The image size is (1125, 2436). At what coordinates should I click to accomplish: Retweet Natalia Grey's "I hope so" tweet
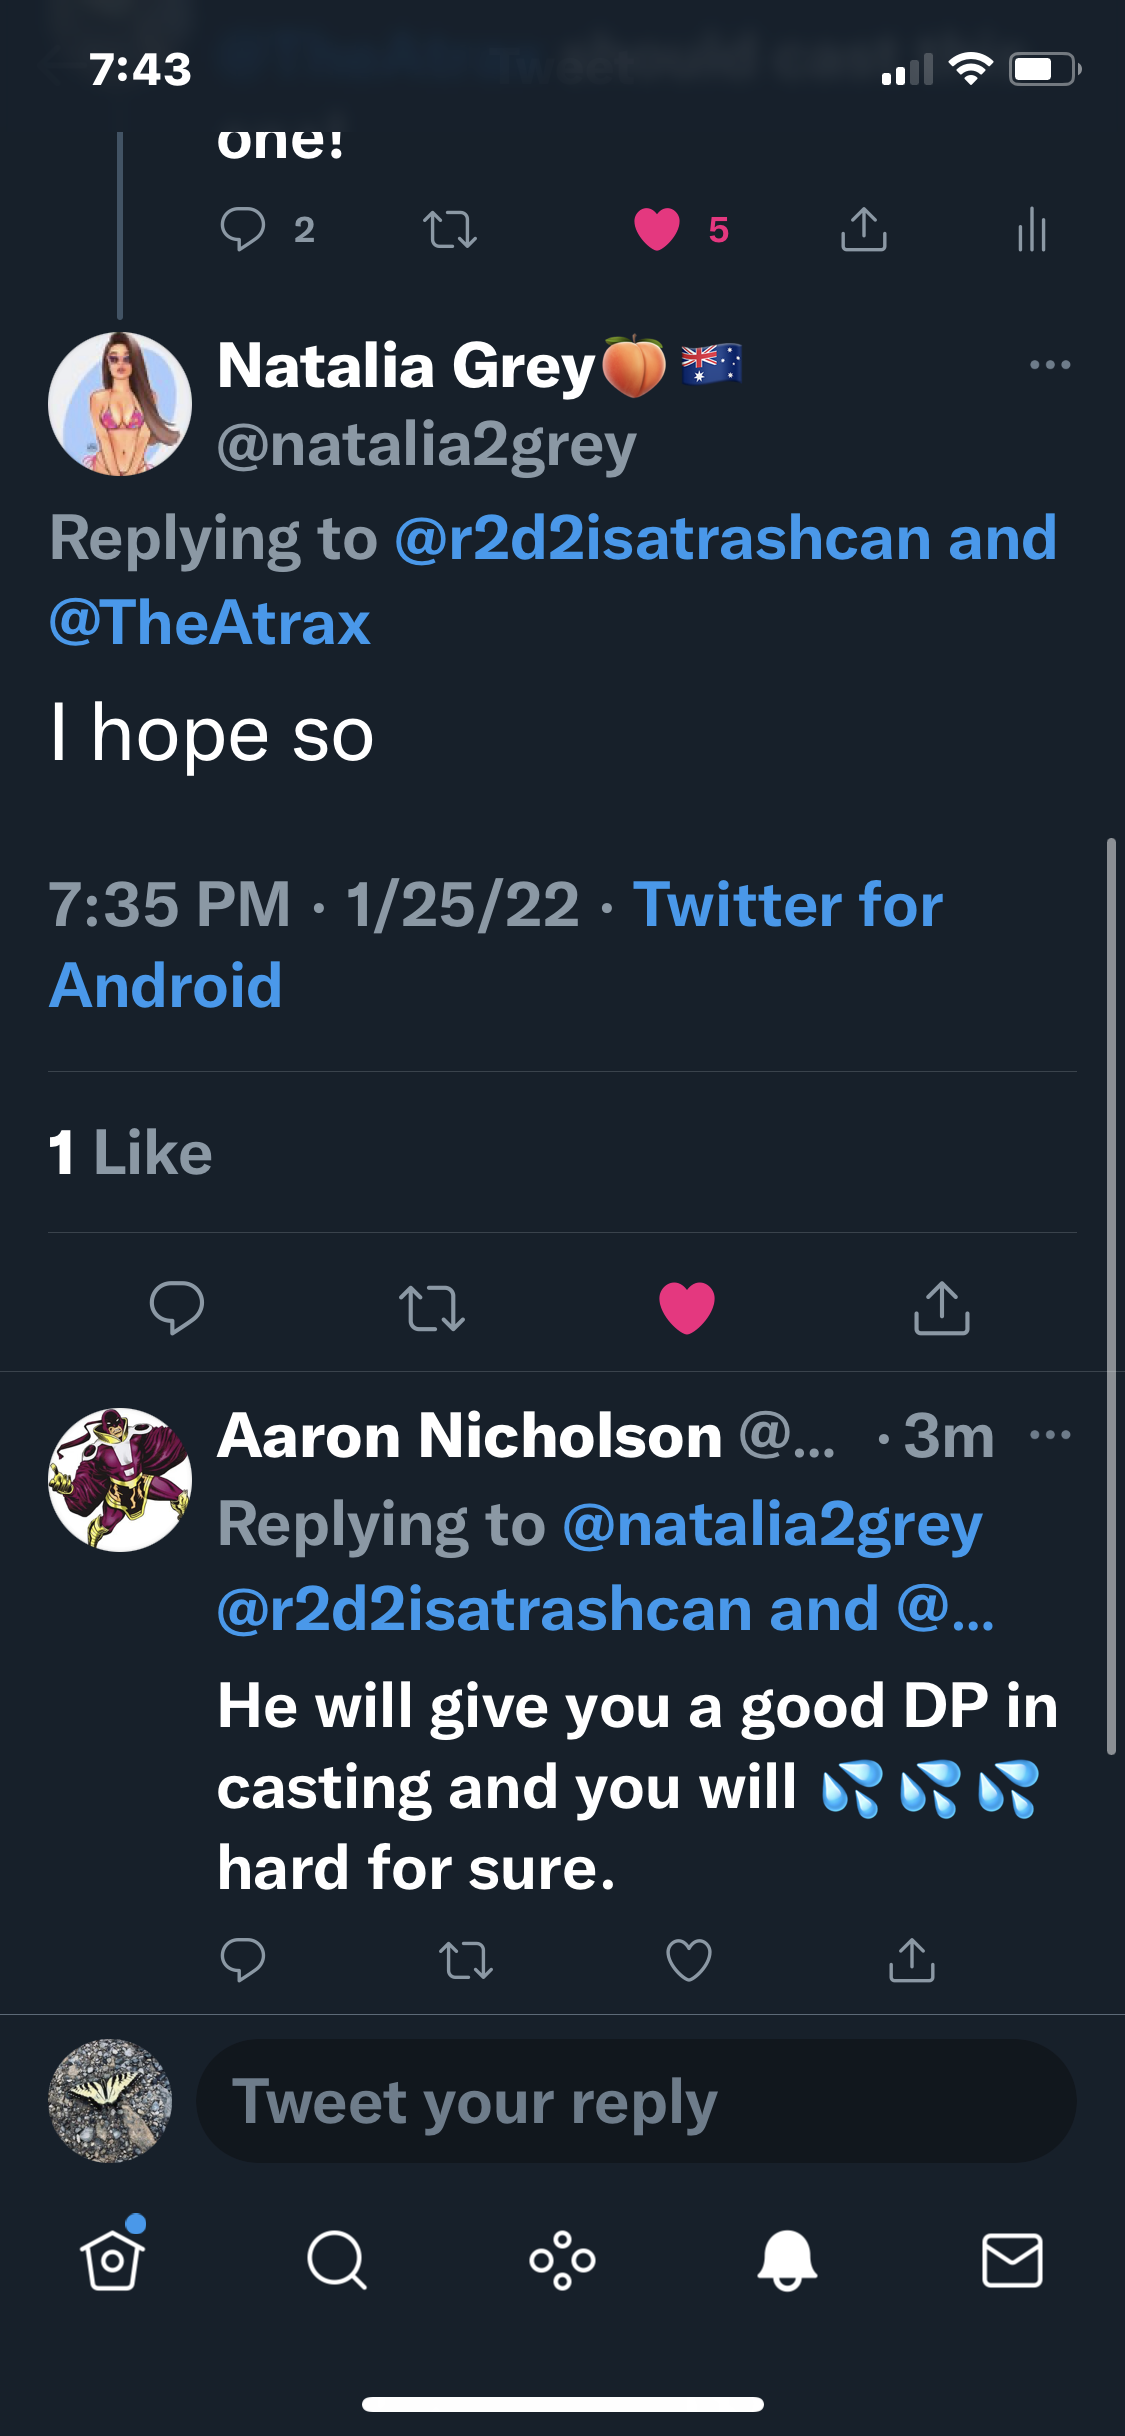click(432, 1307)
